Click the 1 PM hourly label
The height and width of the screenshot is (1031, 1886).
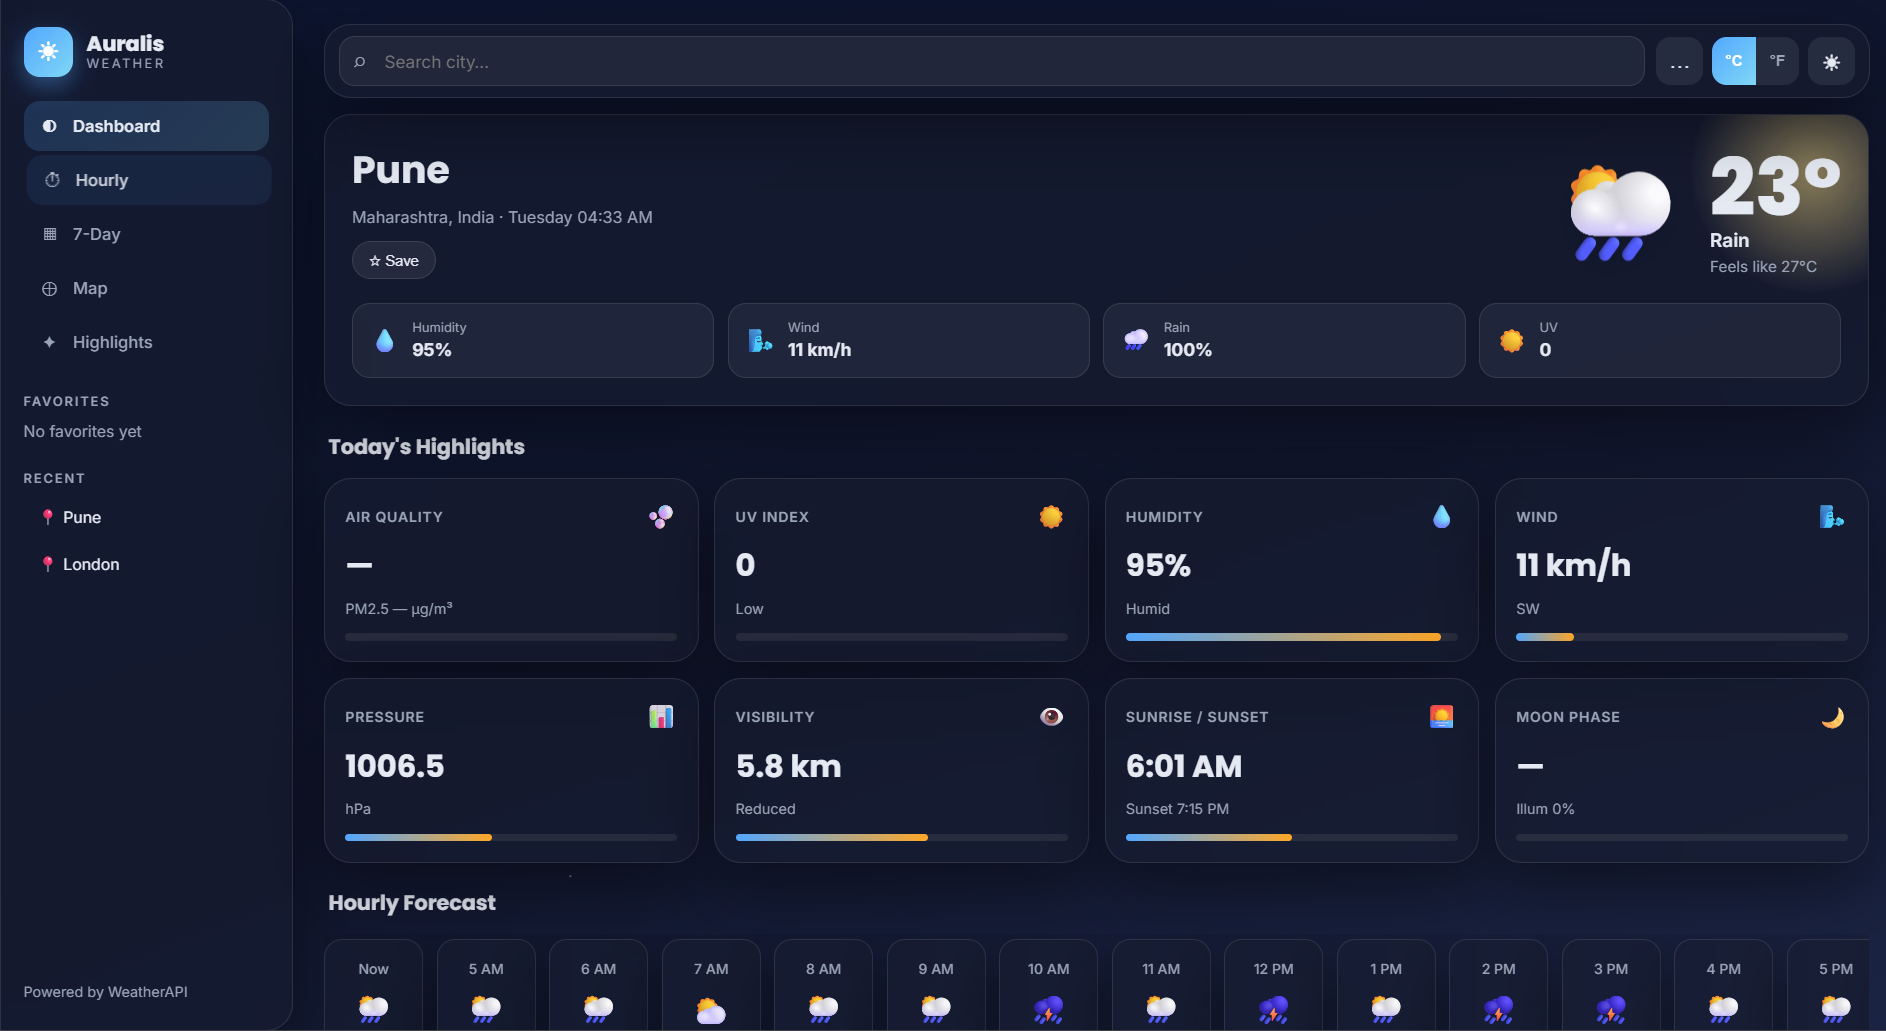click(x=1386, y=969)
